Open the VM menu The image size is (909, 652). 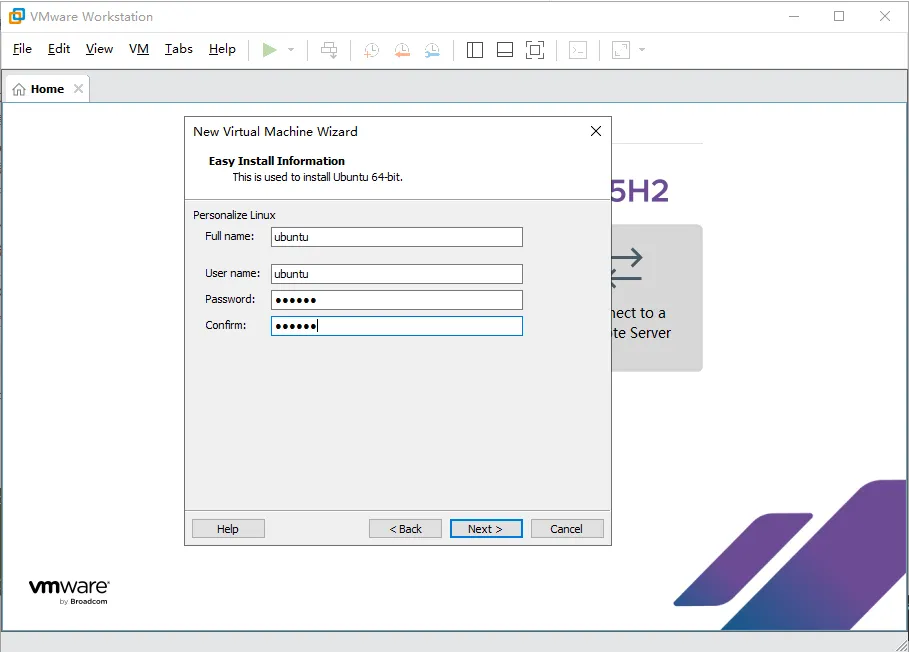(x=139, y=49)
